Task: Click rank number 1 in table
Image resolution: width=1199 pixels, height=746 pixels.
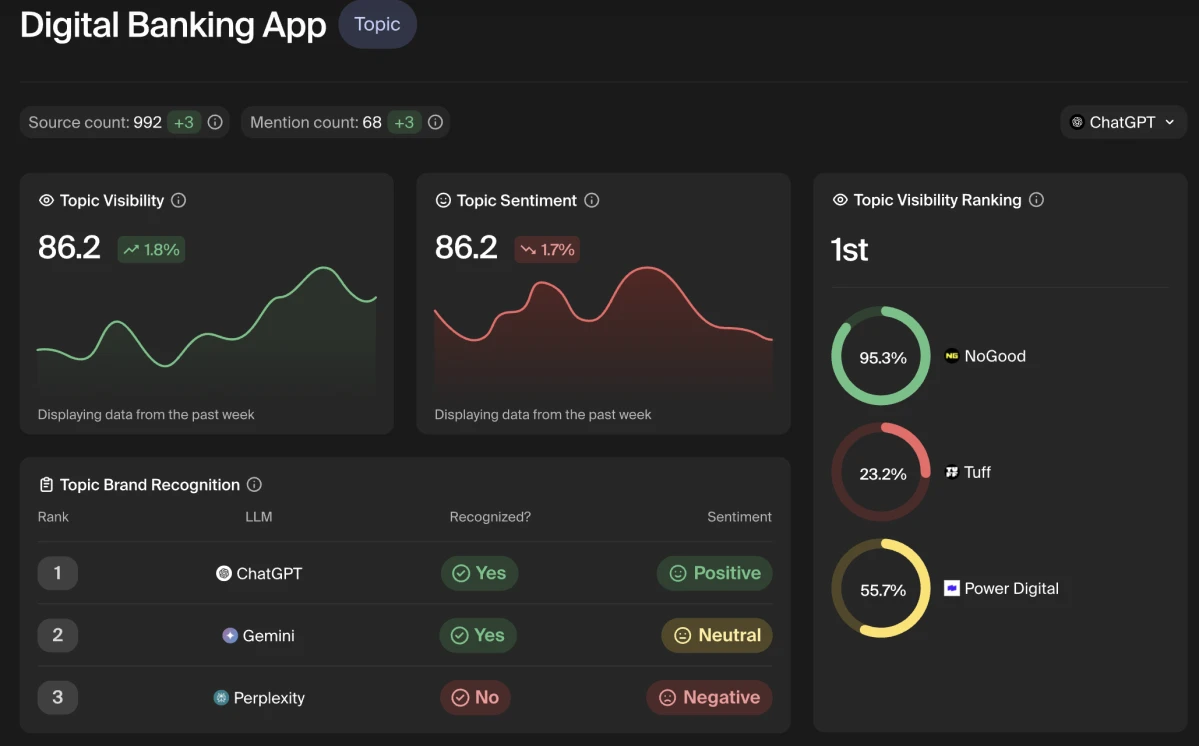Action: [x=57, y=573]
